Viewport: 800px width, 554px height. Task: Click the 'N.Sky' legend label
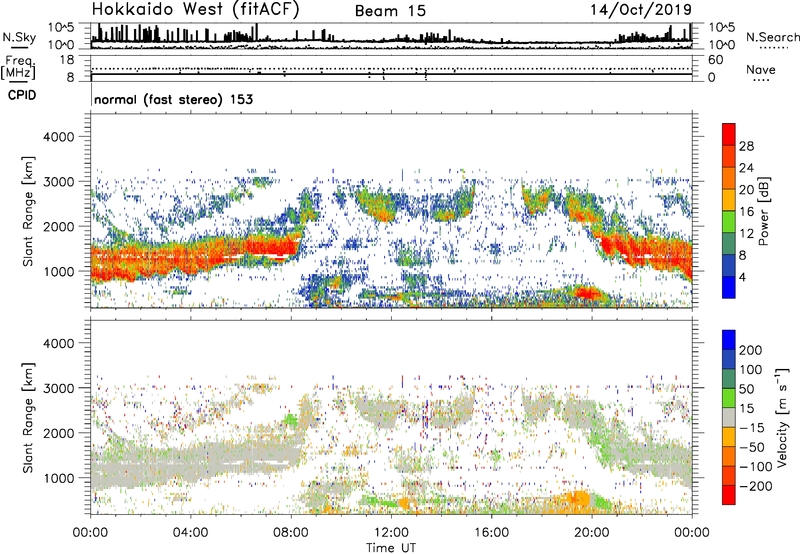coord(19,37)
